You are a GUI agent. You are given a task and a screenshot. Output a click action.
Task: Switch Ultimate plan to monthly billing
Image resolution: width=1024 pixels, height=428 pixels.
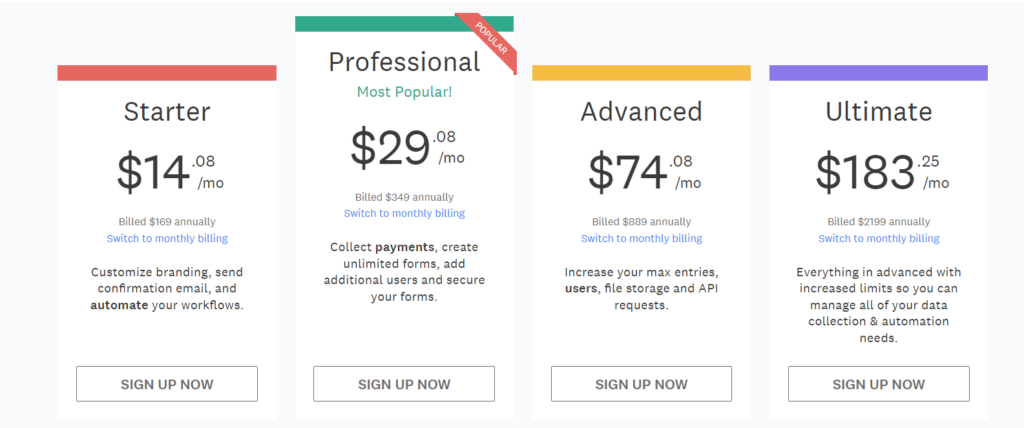(x=878, y=239)
